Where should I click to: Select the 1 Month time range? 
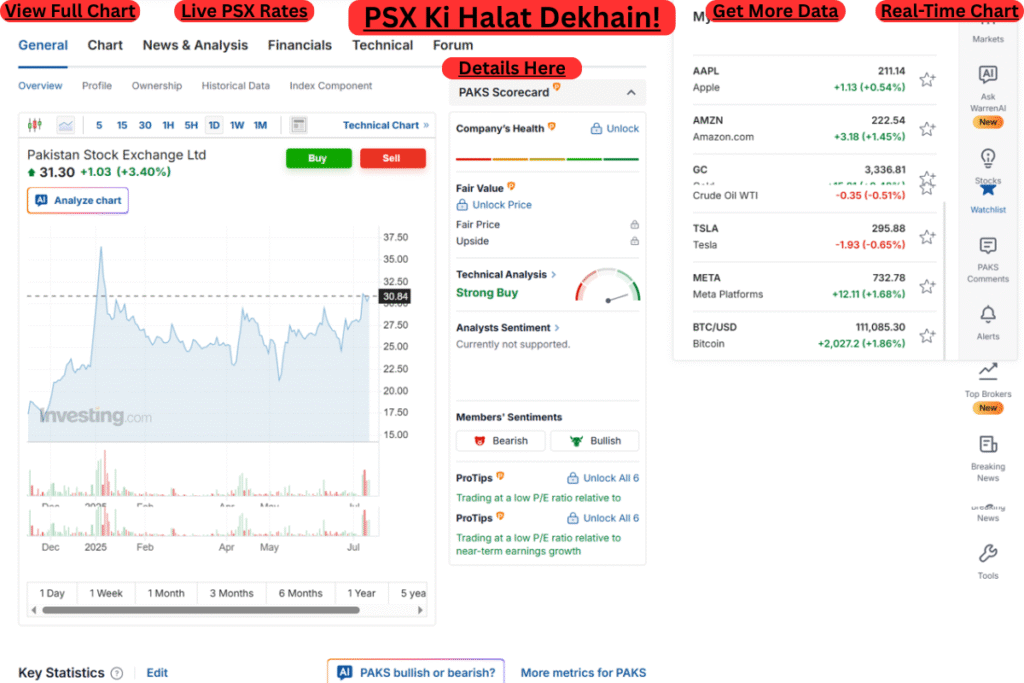pos(165,593)
